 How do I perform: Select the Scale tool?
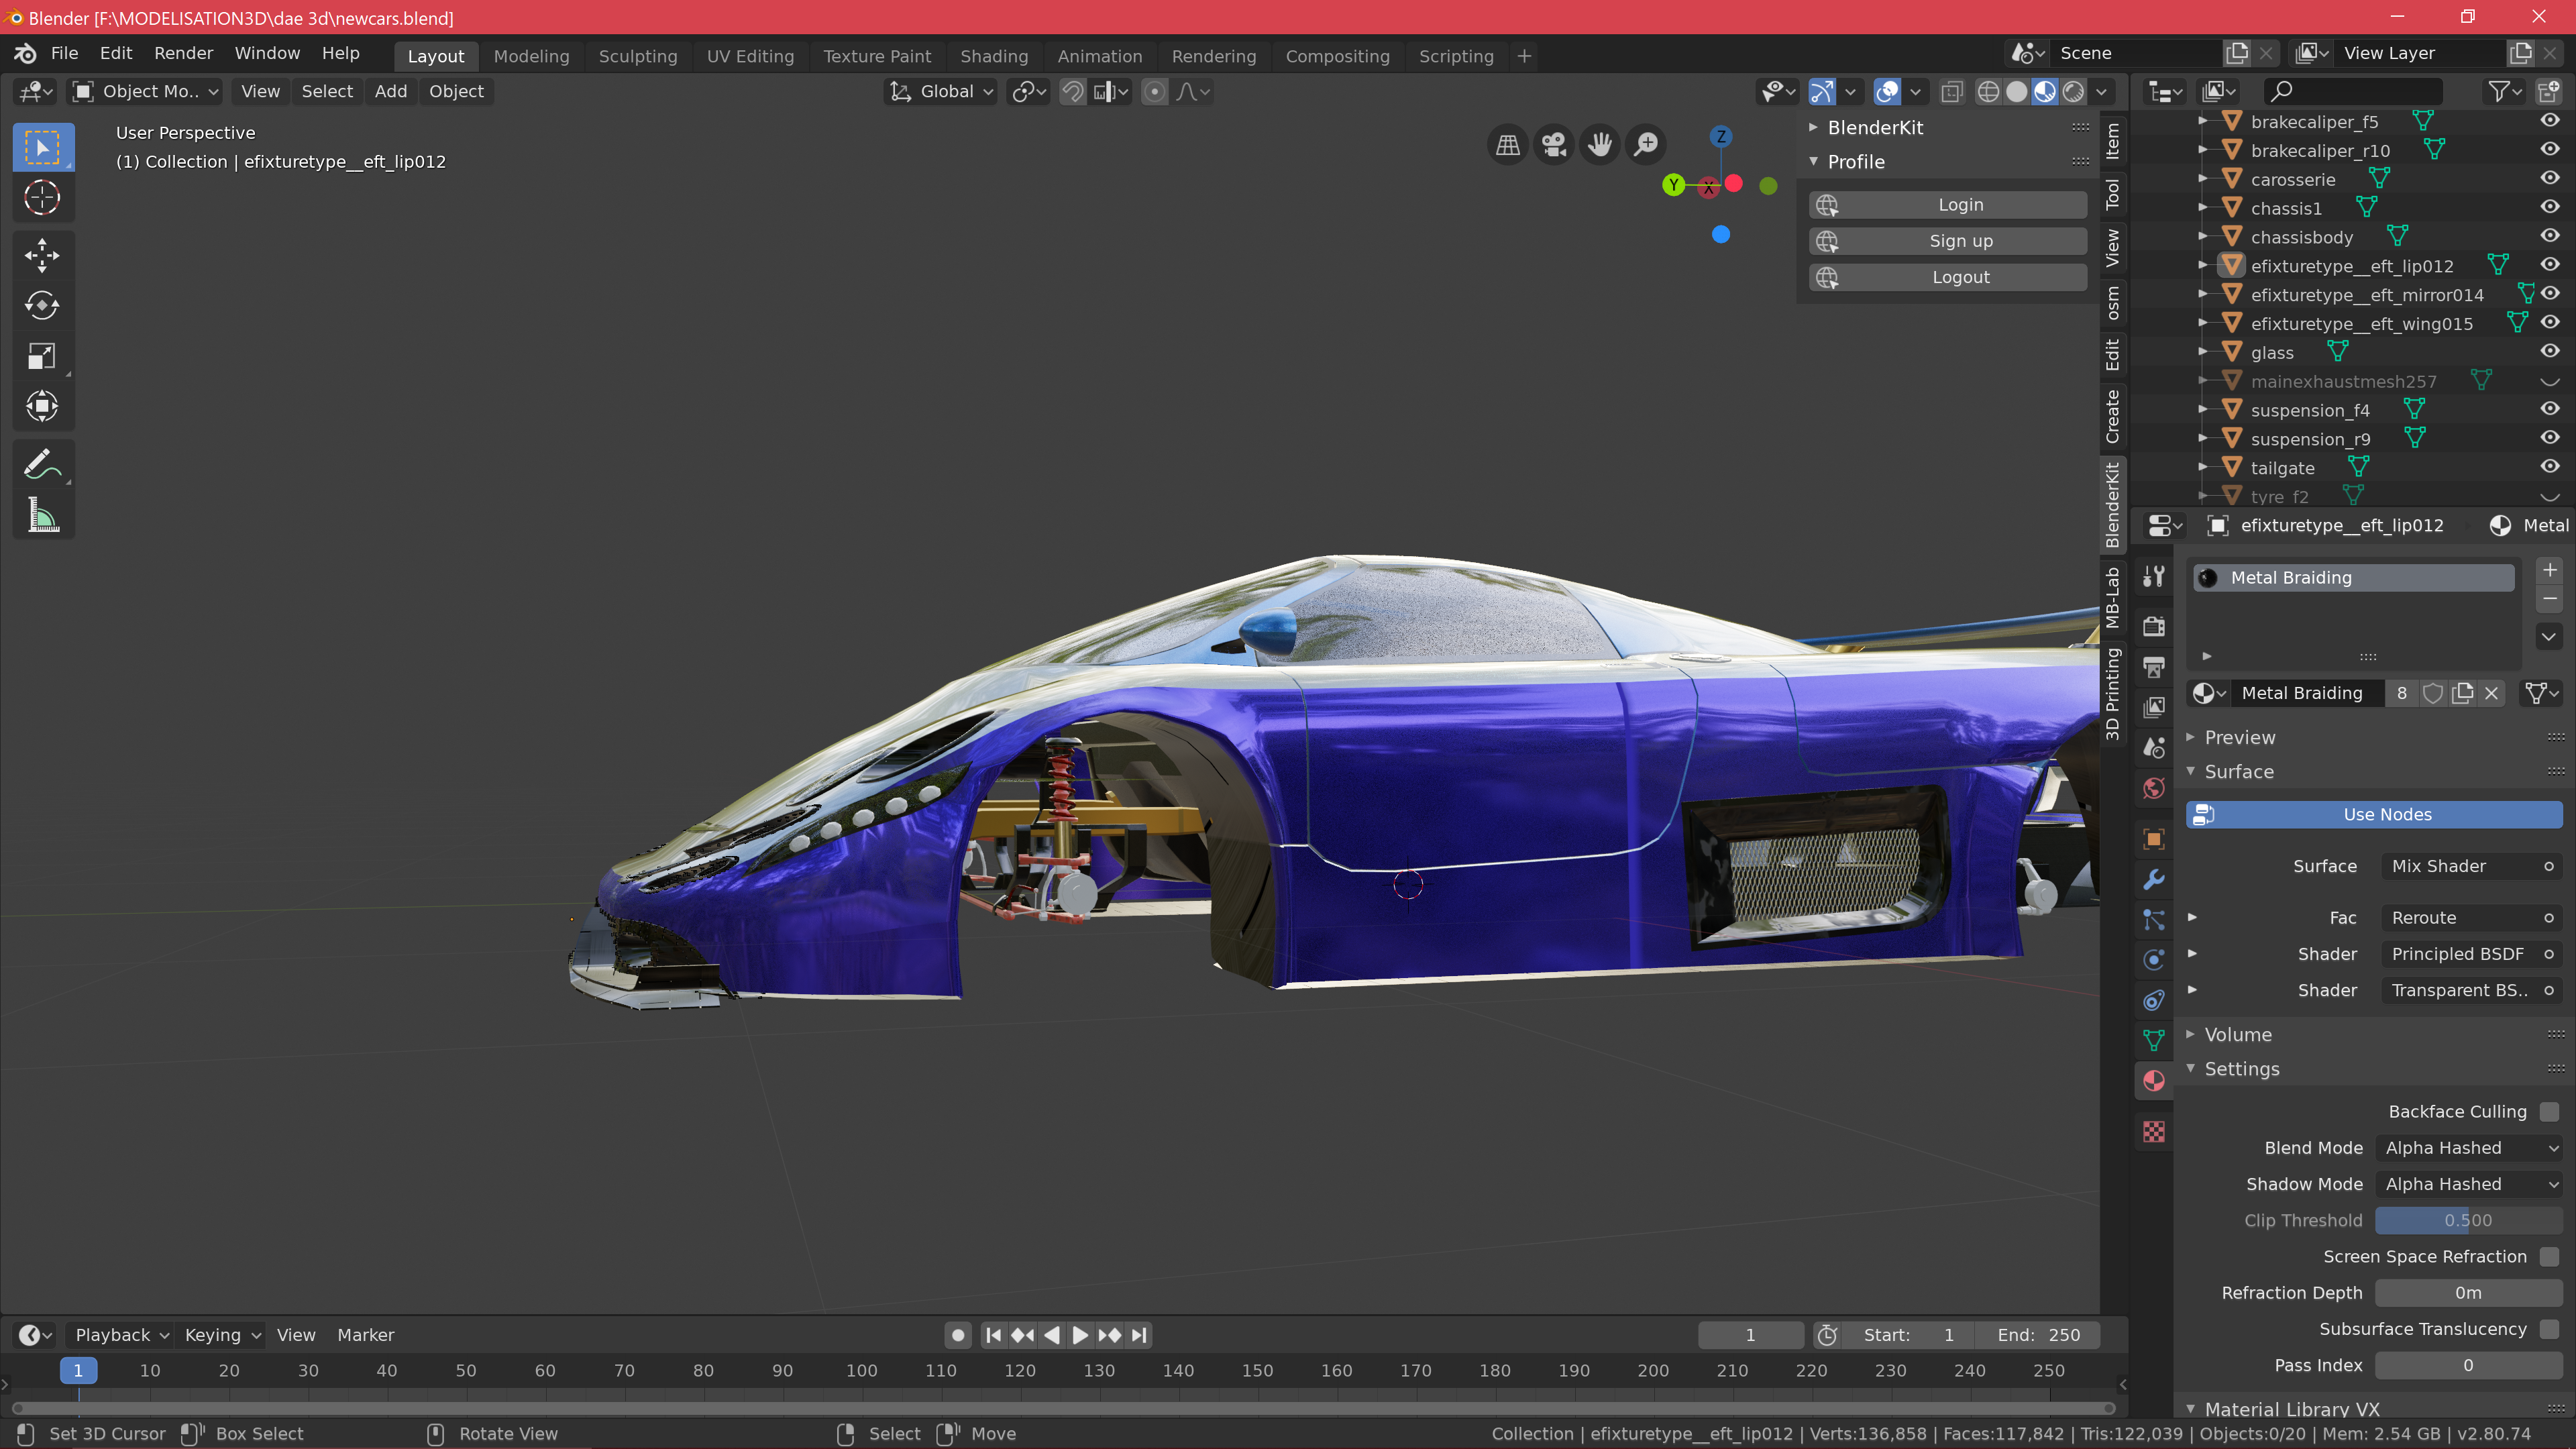[x=42, y=356]
